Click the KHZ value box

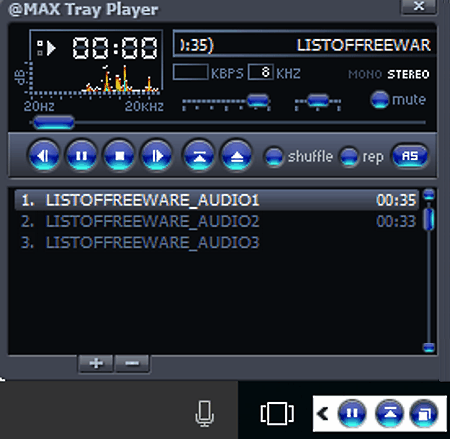tap(261, 72)
